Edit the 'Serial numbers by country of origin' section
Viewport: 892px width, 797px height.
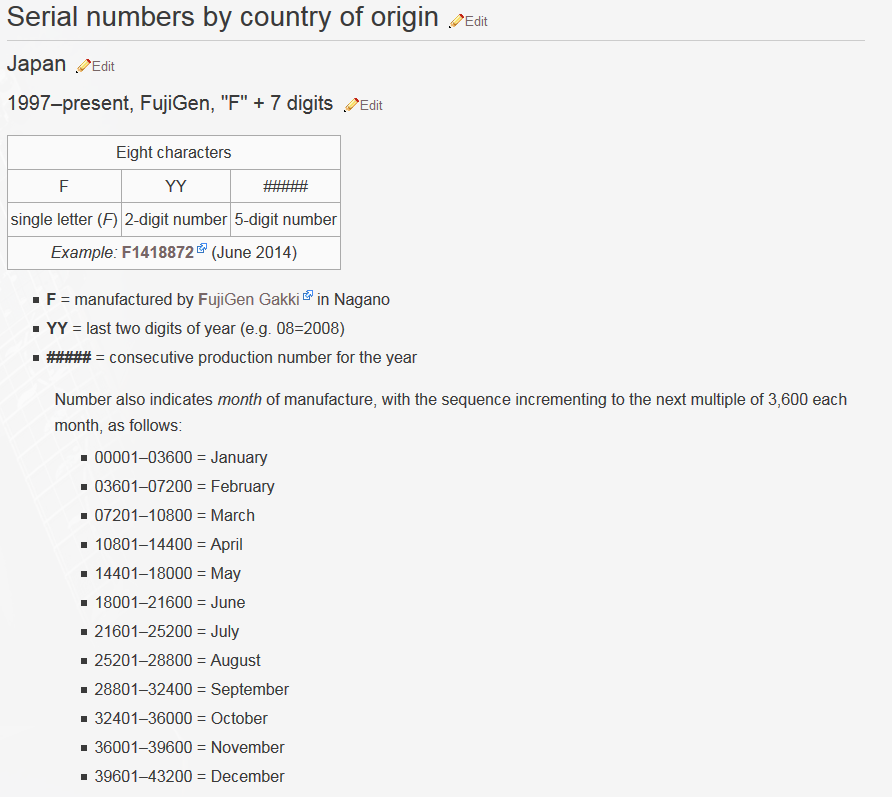click(x=476, y=22)
